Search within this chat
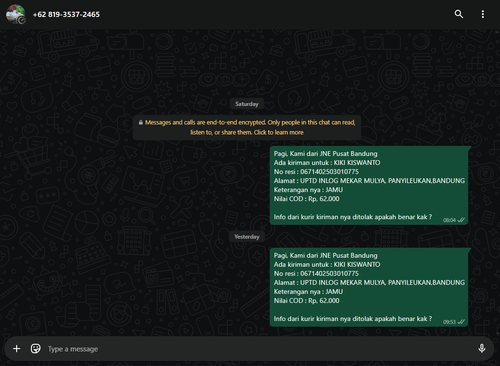 (x=459, y=14)
